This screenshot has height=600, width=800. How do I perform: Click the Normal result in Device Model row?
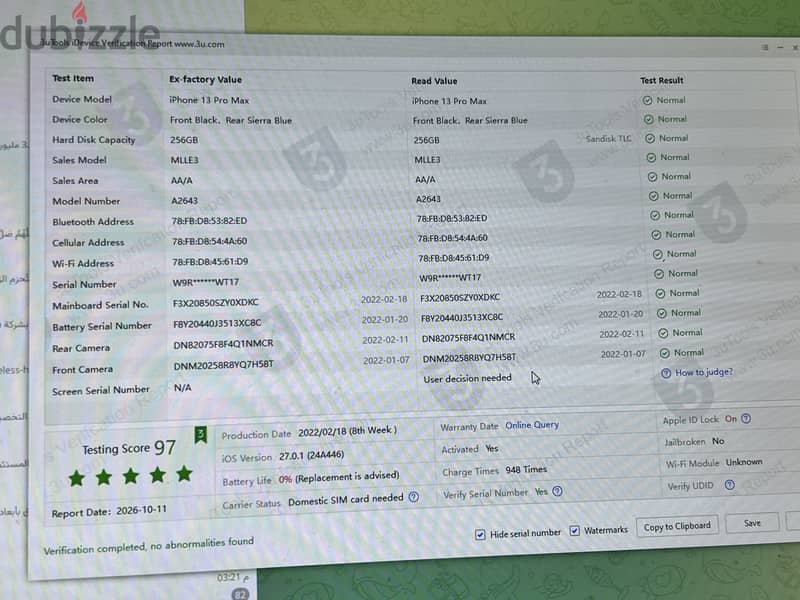[x=670, y=101]
